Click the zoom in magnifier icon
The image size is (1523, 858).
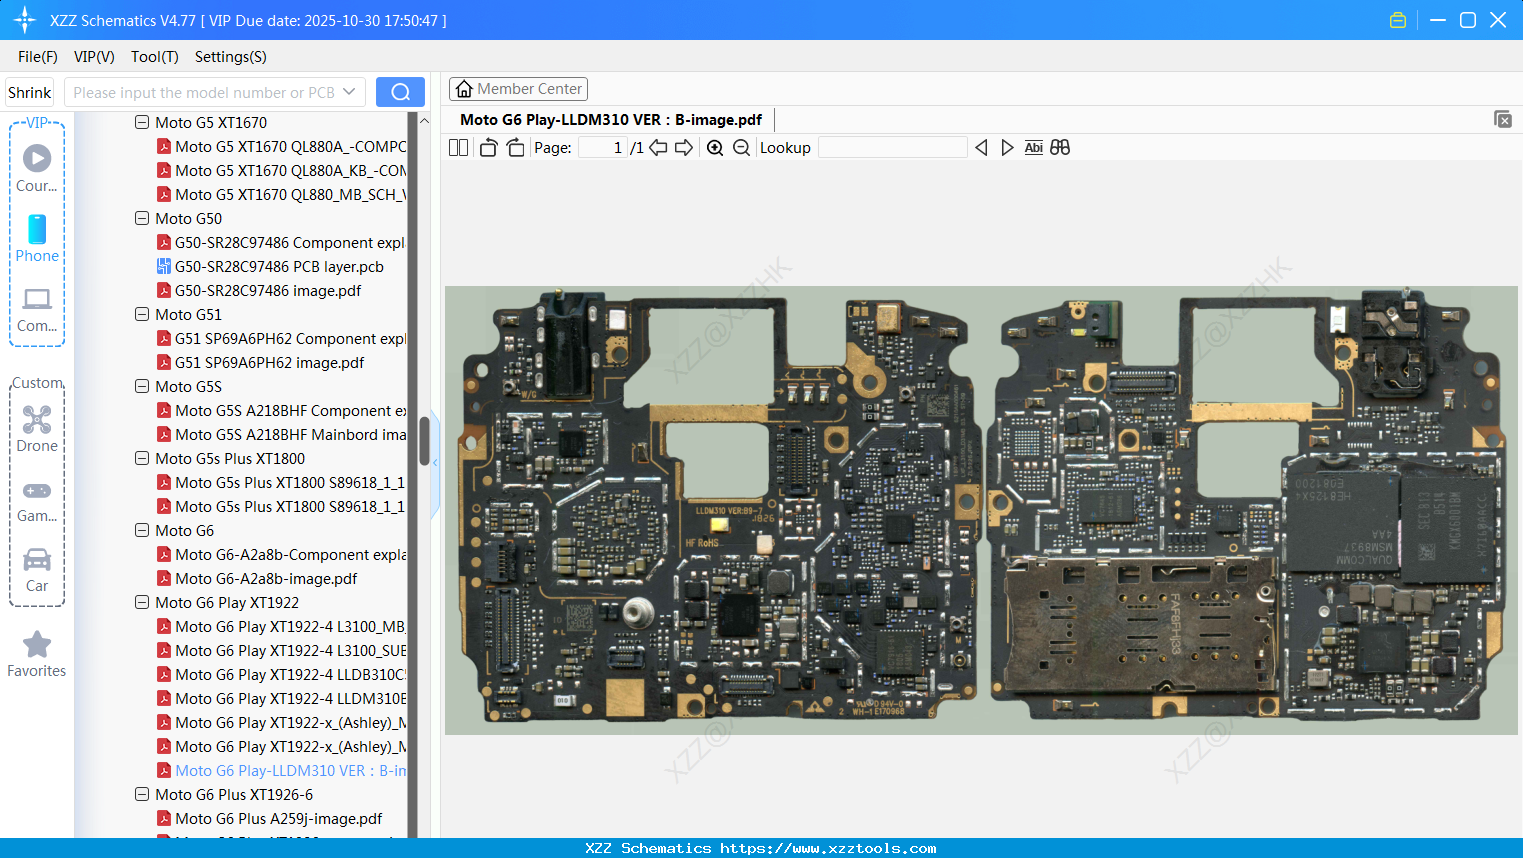point(715,148)
